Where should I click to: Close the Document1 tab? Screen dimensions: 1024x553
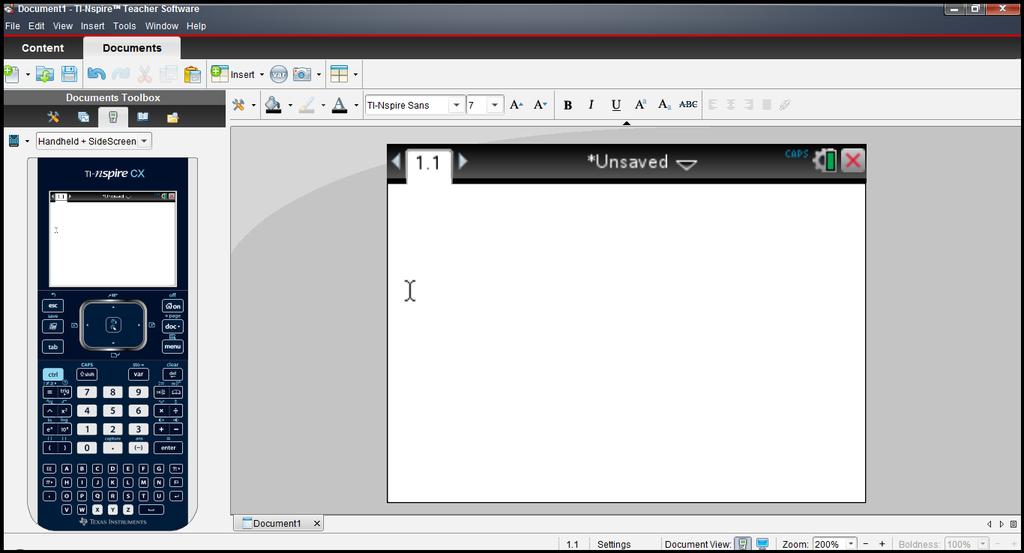[x=316, y=523]
